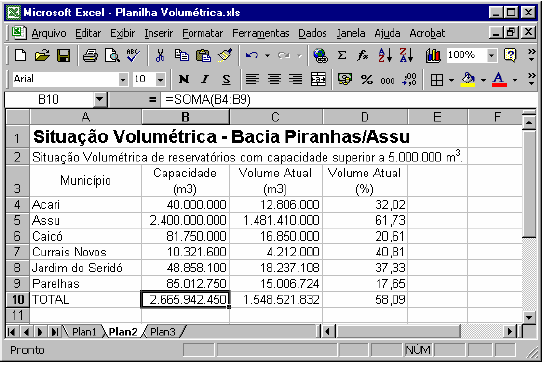Click the Format Painter brush icon
This screenshot has width=545, height=365.
[x=225, y=55]
